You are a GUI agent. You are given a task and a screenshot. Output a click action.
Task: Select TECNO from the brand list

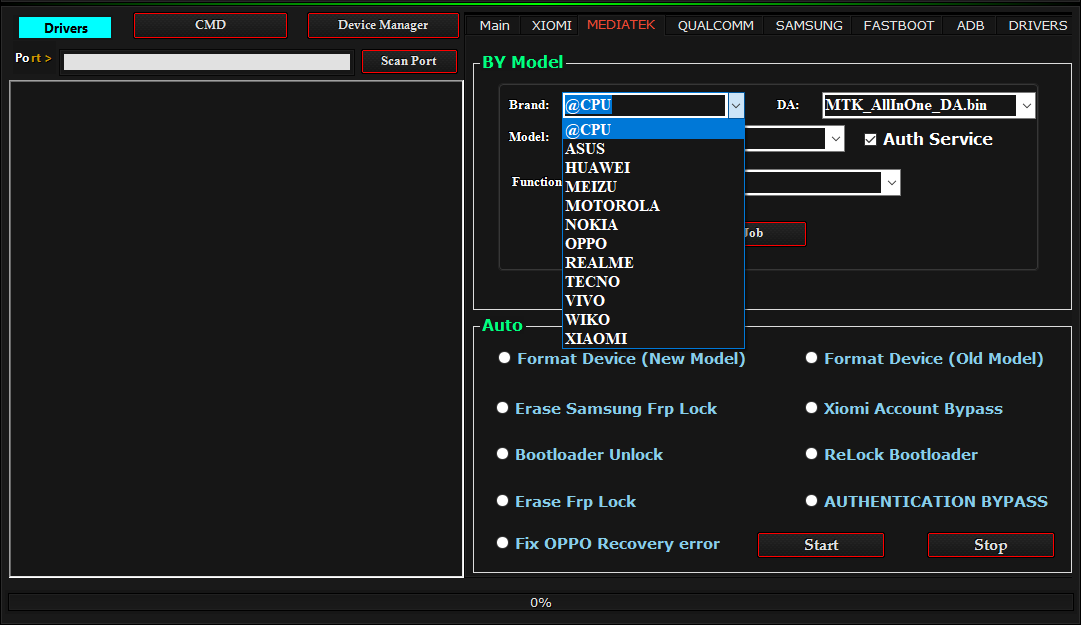(x=654, y=281)
